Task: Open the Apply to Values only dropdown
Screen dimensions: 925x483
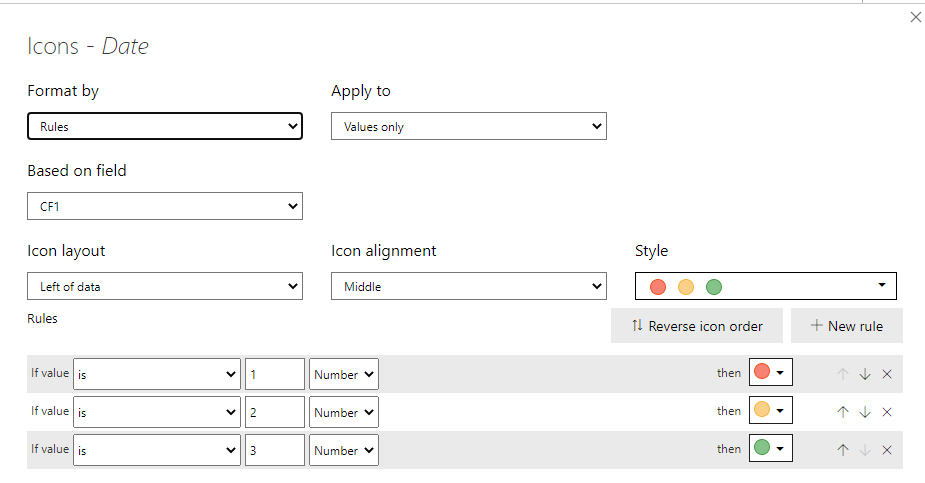Action: [468, 126]
